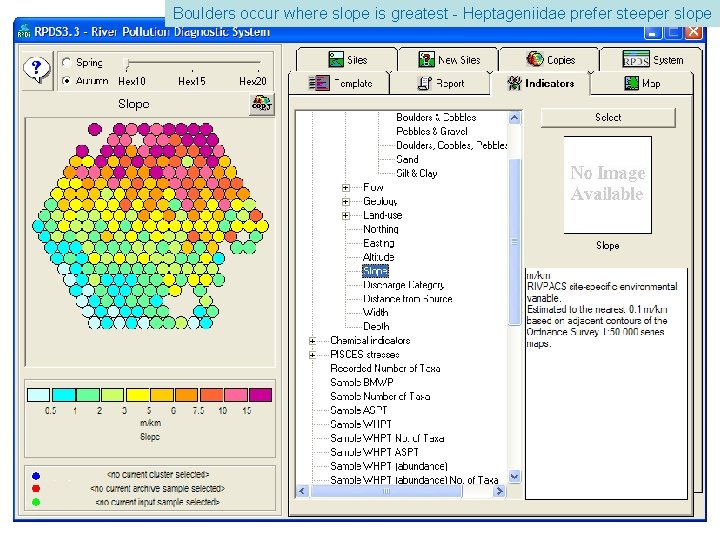Click the blue cluster indicator dot
This screenshot has height=540, width=720.
(36, 476)
